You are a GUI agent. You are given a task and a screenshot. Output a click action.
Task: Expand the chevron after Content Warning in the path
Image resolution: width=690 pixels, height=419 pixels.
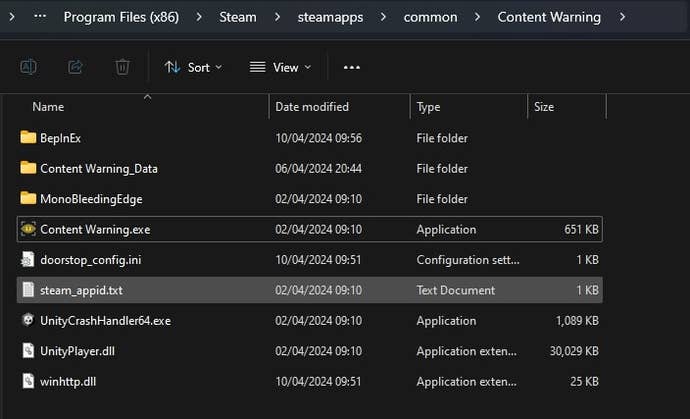pos(622,17)
